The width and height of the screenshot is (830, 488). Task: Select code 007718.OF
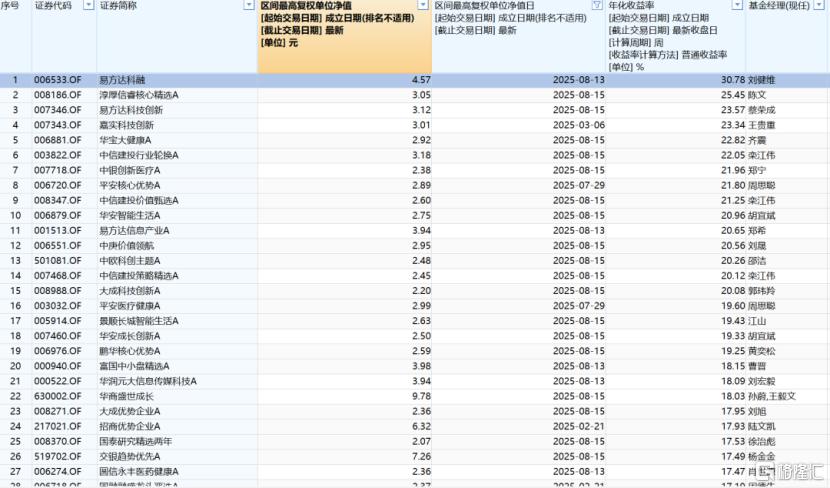click(58, 170)
